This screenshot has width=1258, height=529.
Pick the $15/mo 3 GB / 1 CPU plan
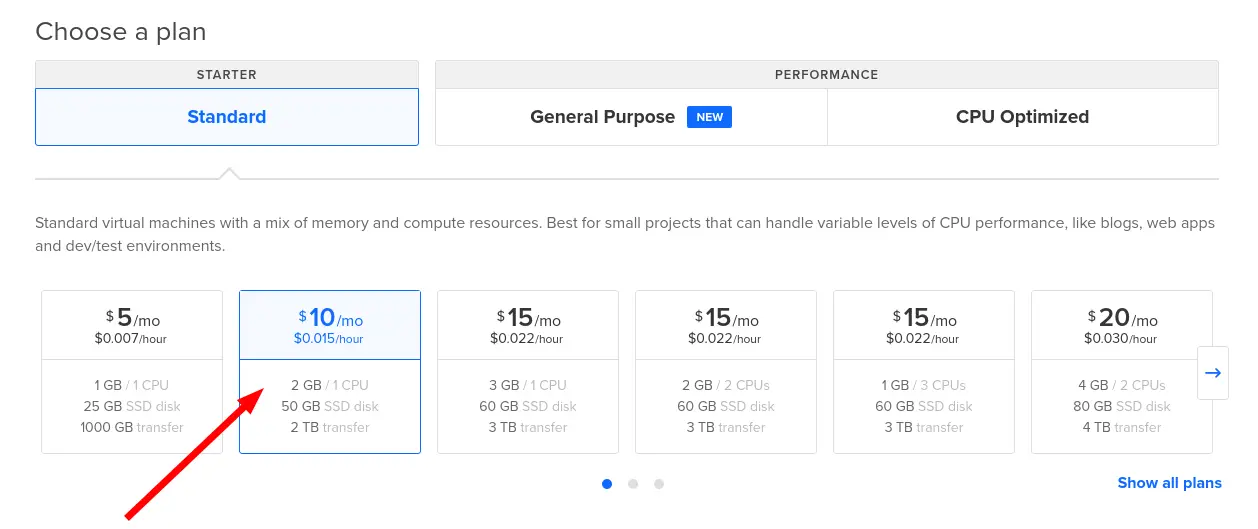point(528,372)
